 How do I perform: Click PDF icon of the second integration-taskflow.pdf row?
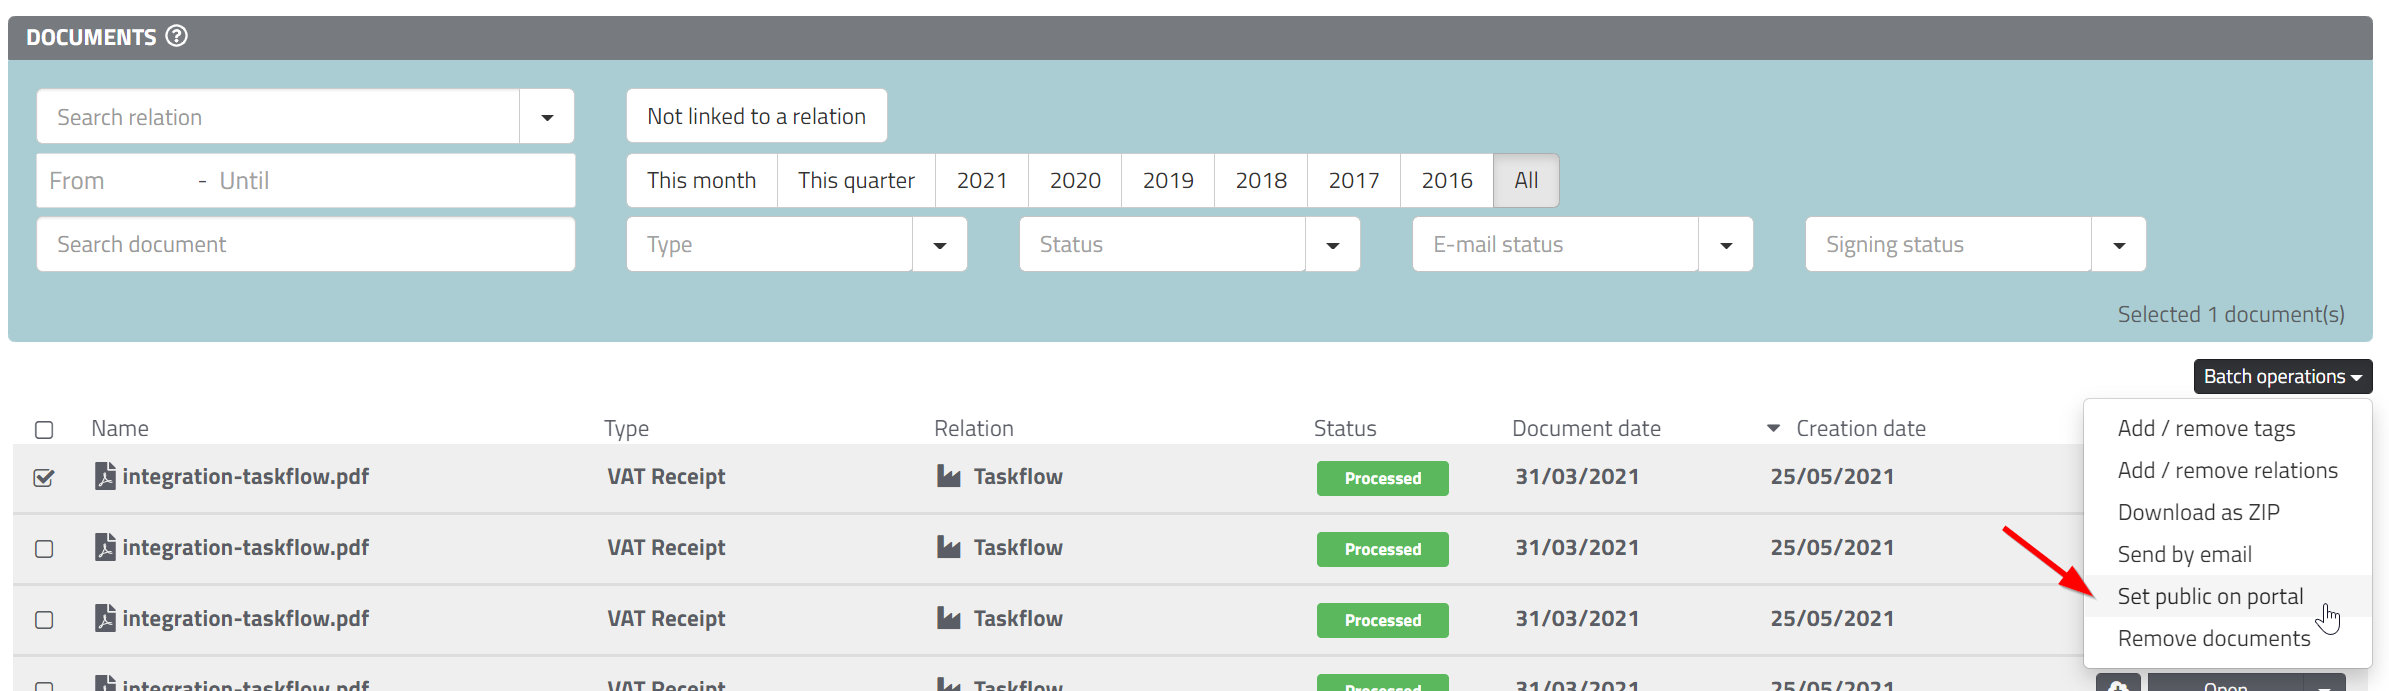pos(105,548)
